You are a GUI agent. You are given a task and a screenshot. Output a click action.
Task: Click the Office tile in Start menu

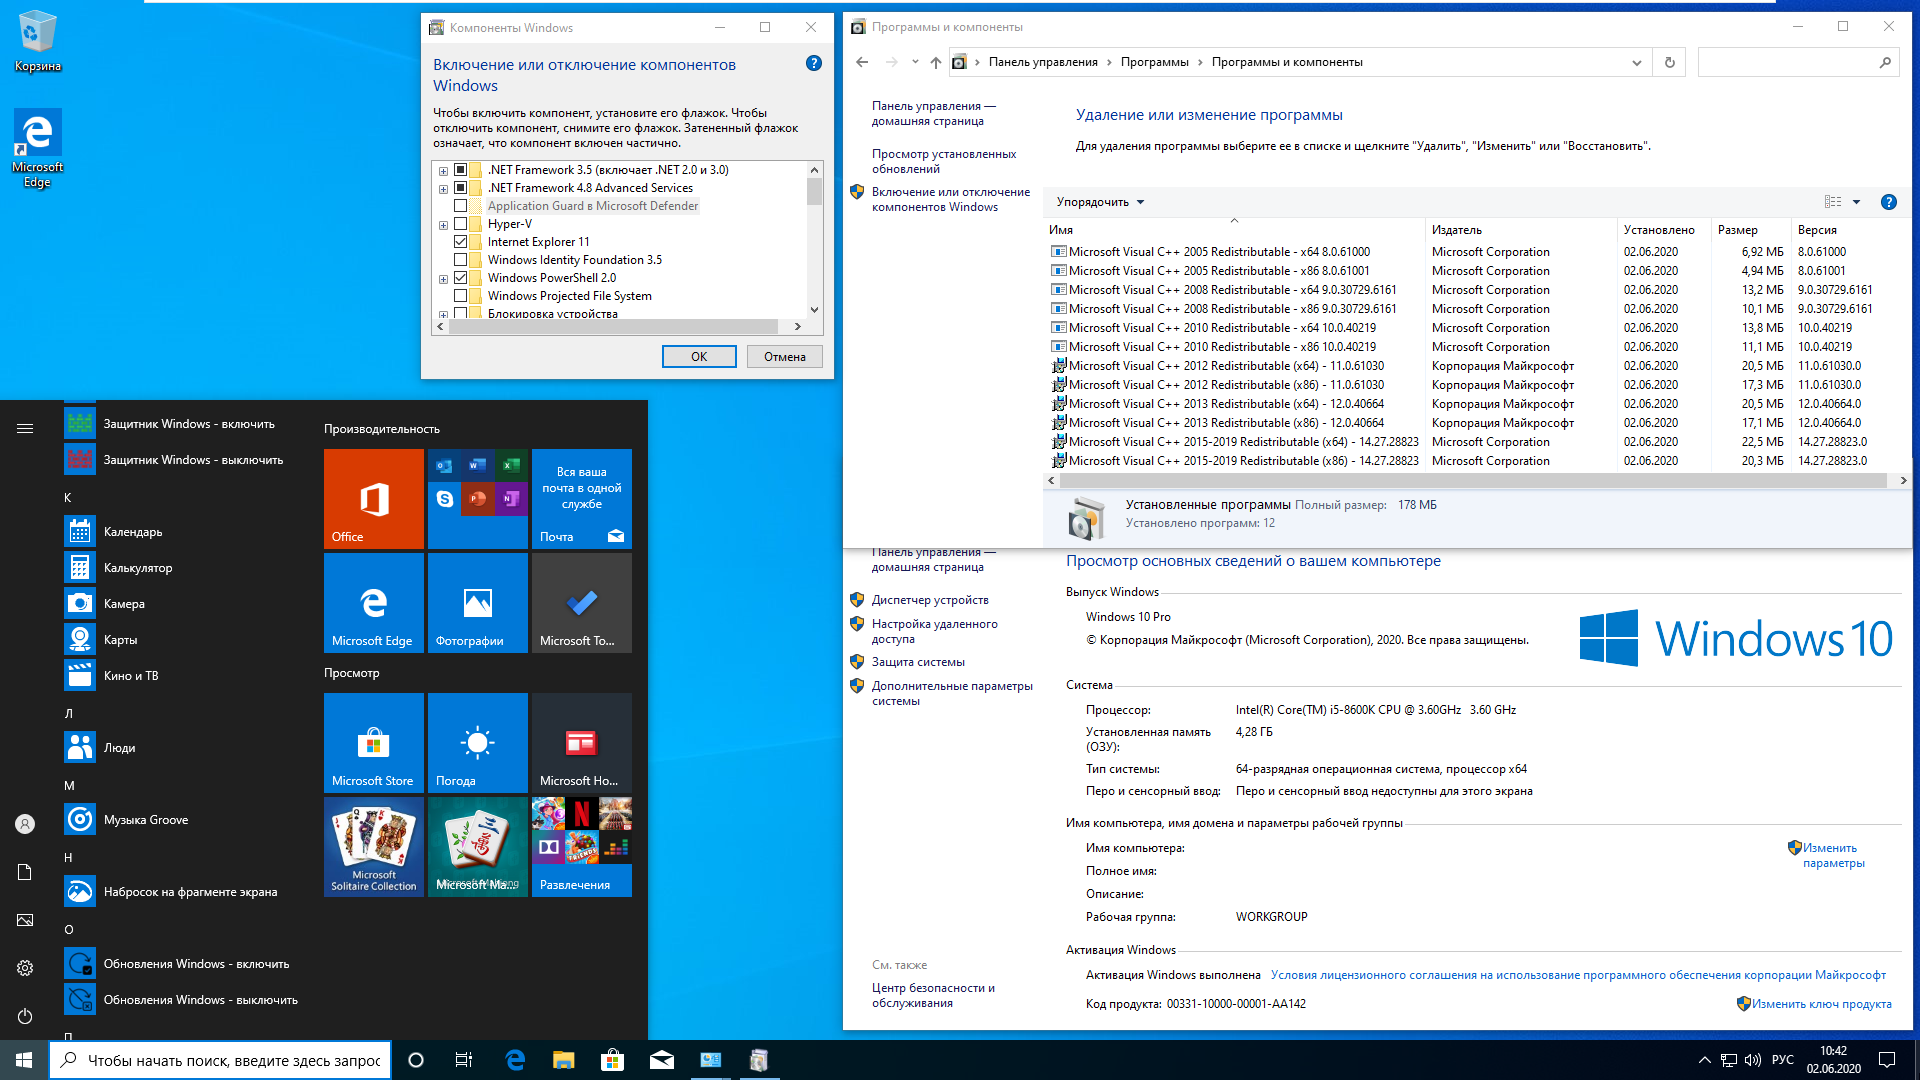374,499
